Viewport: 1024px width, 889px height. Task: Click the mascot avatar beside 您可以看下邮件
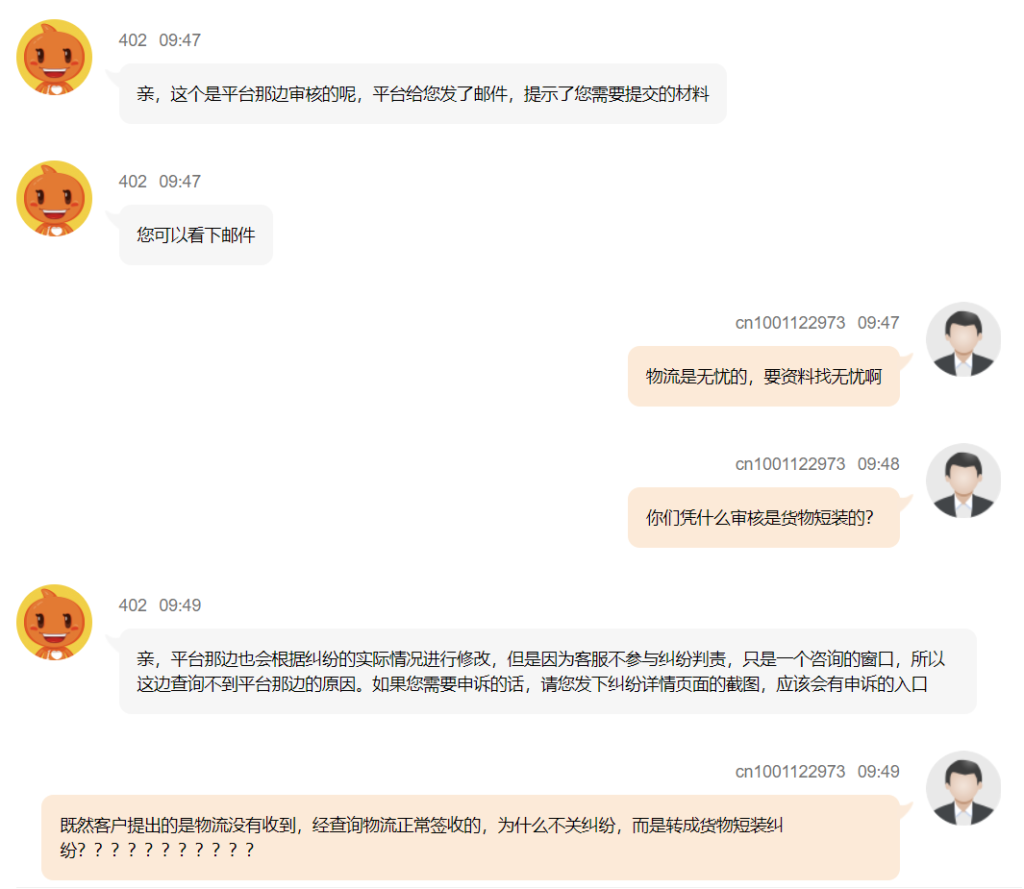(x=54, y=199)
